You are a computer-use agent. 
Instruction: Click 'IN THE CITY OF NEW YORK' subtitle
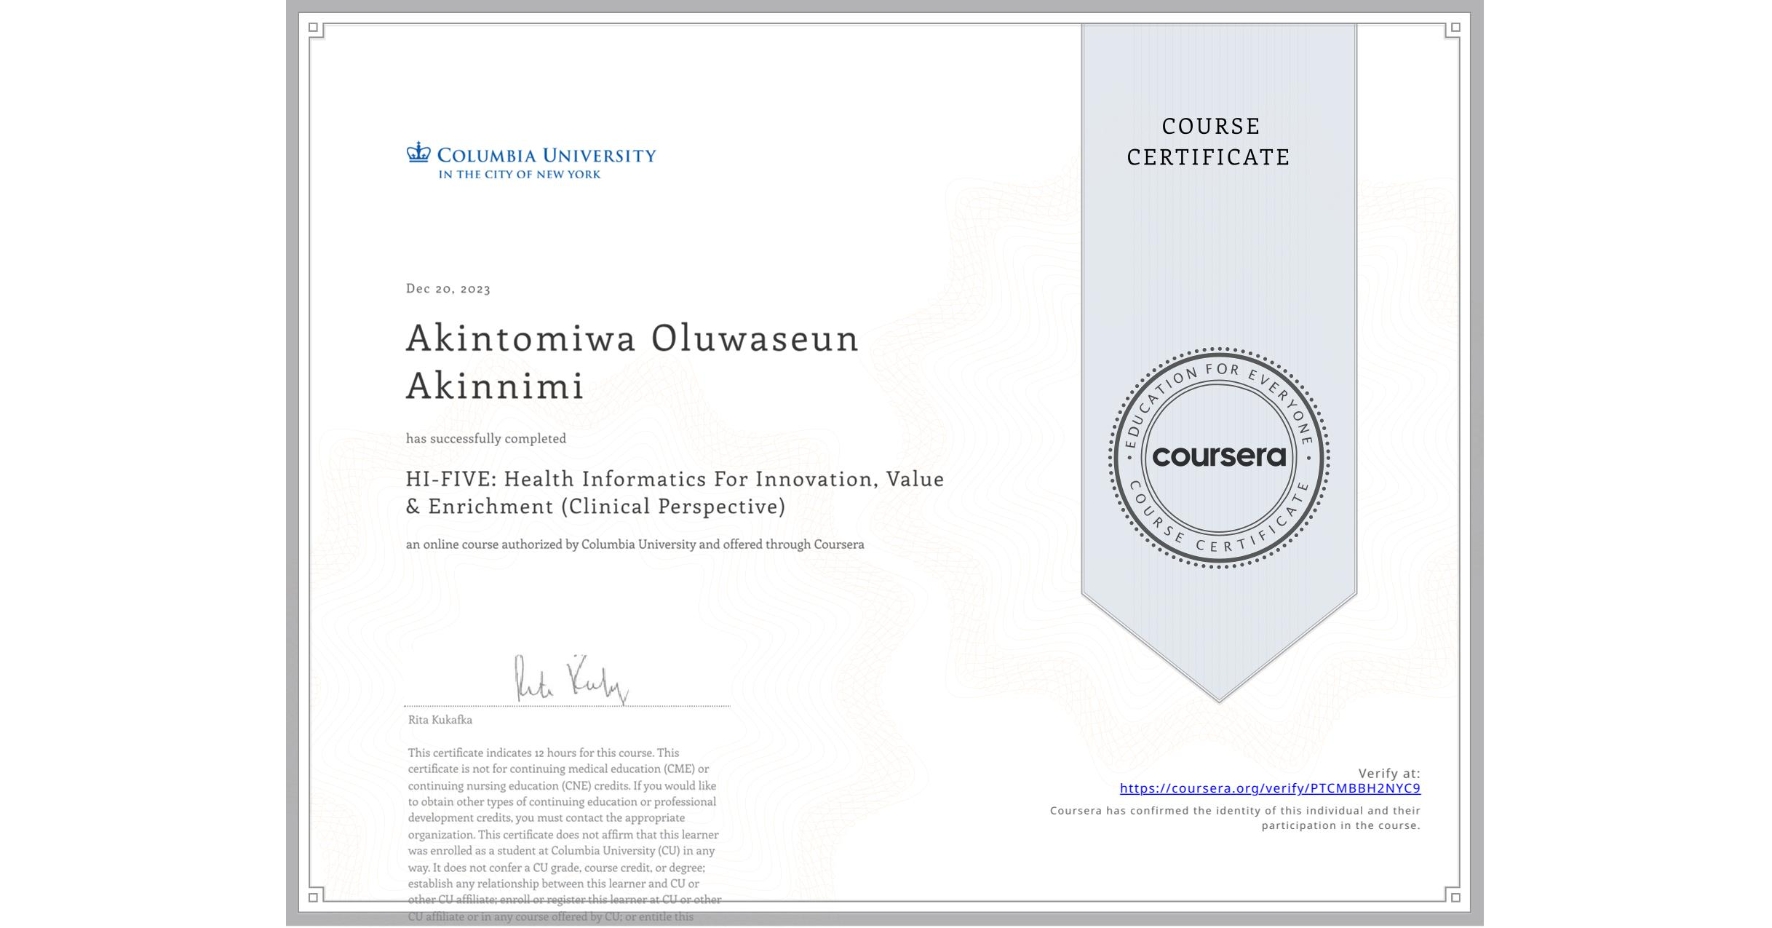[x=520, y=175]
